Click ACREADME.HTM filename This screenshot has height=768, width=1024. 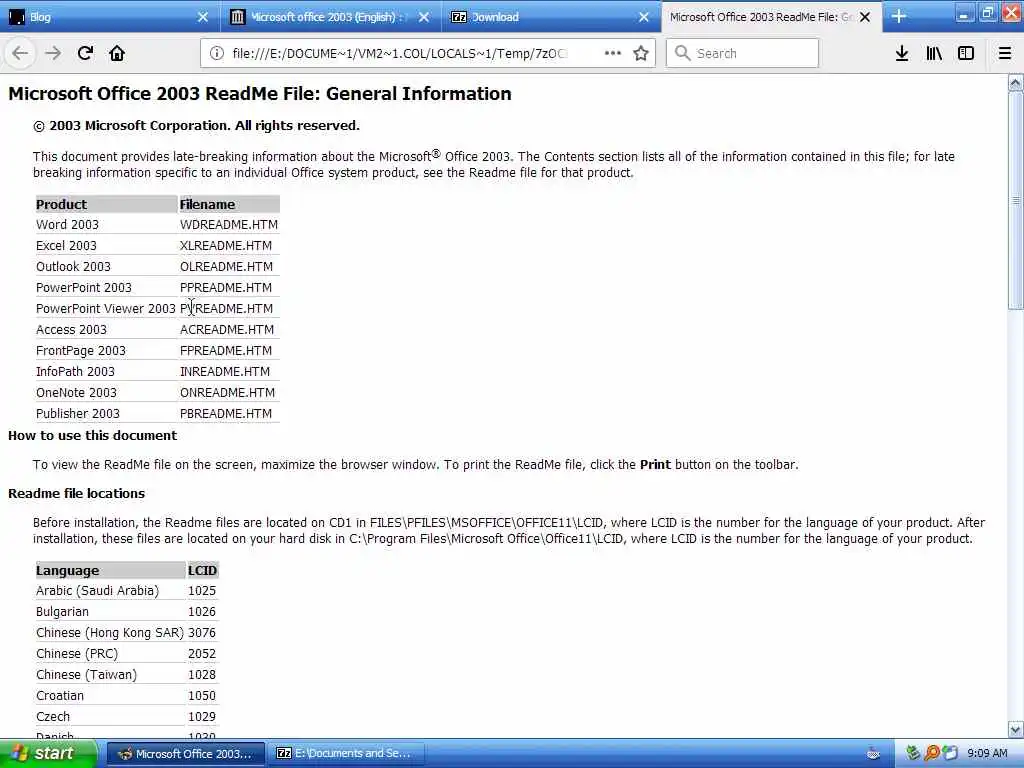click(227, 330)
